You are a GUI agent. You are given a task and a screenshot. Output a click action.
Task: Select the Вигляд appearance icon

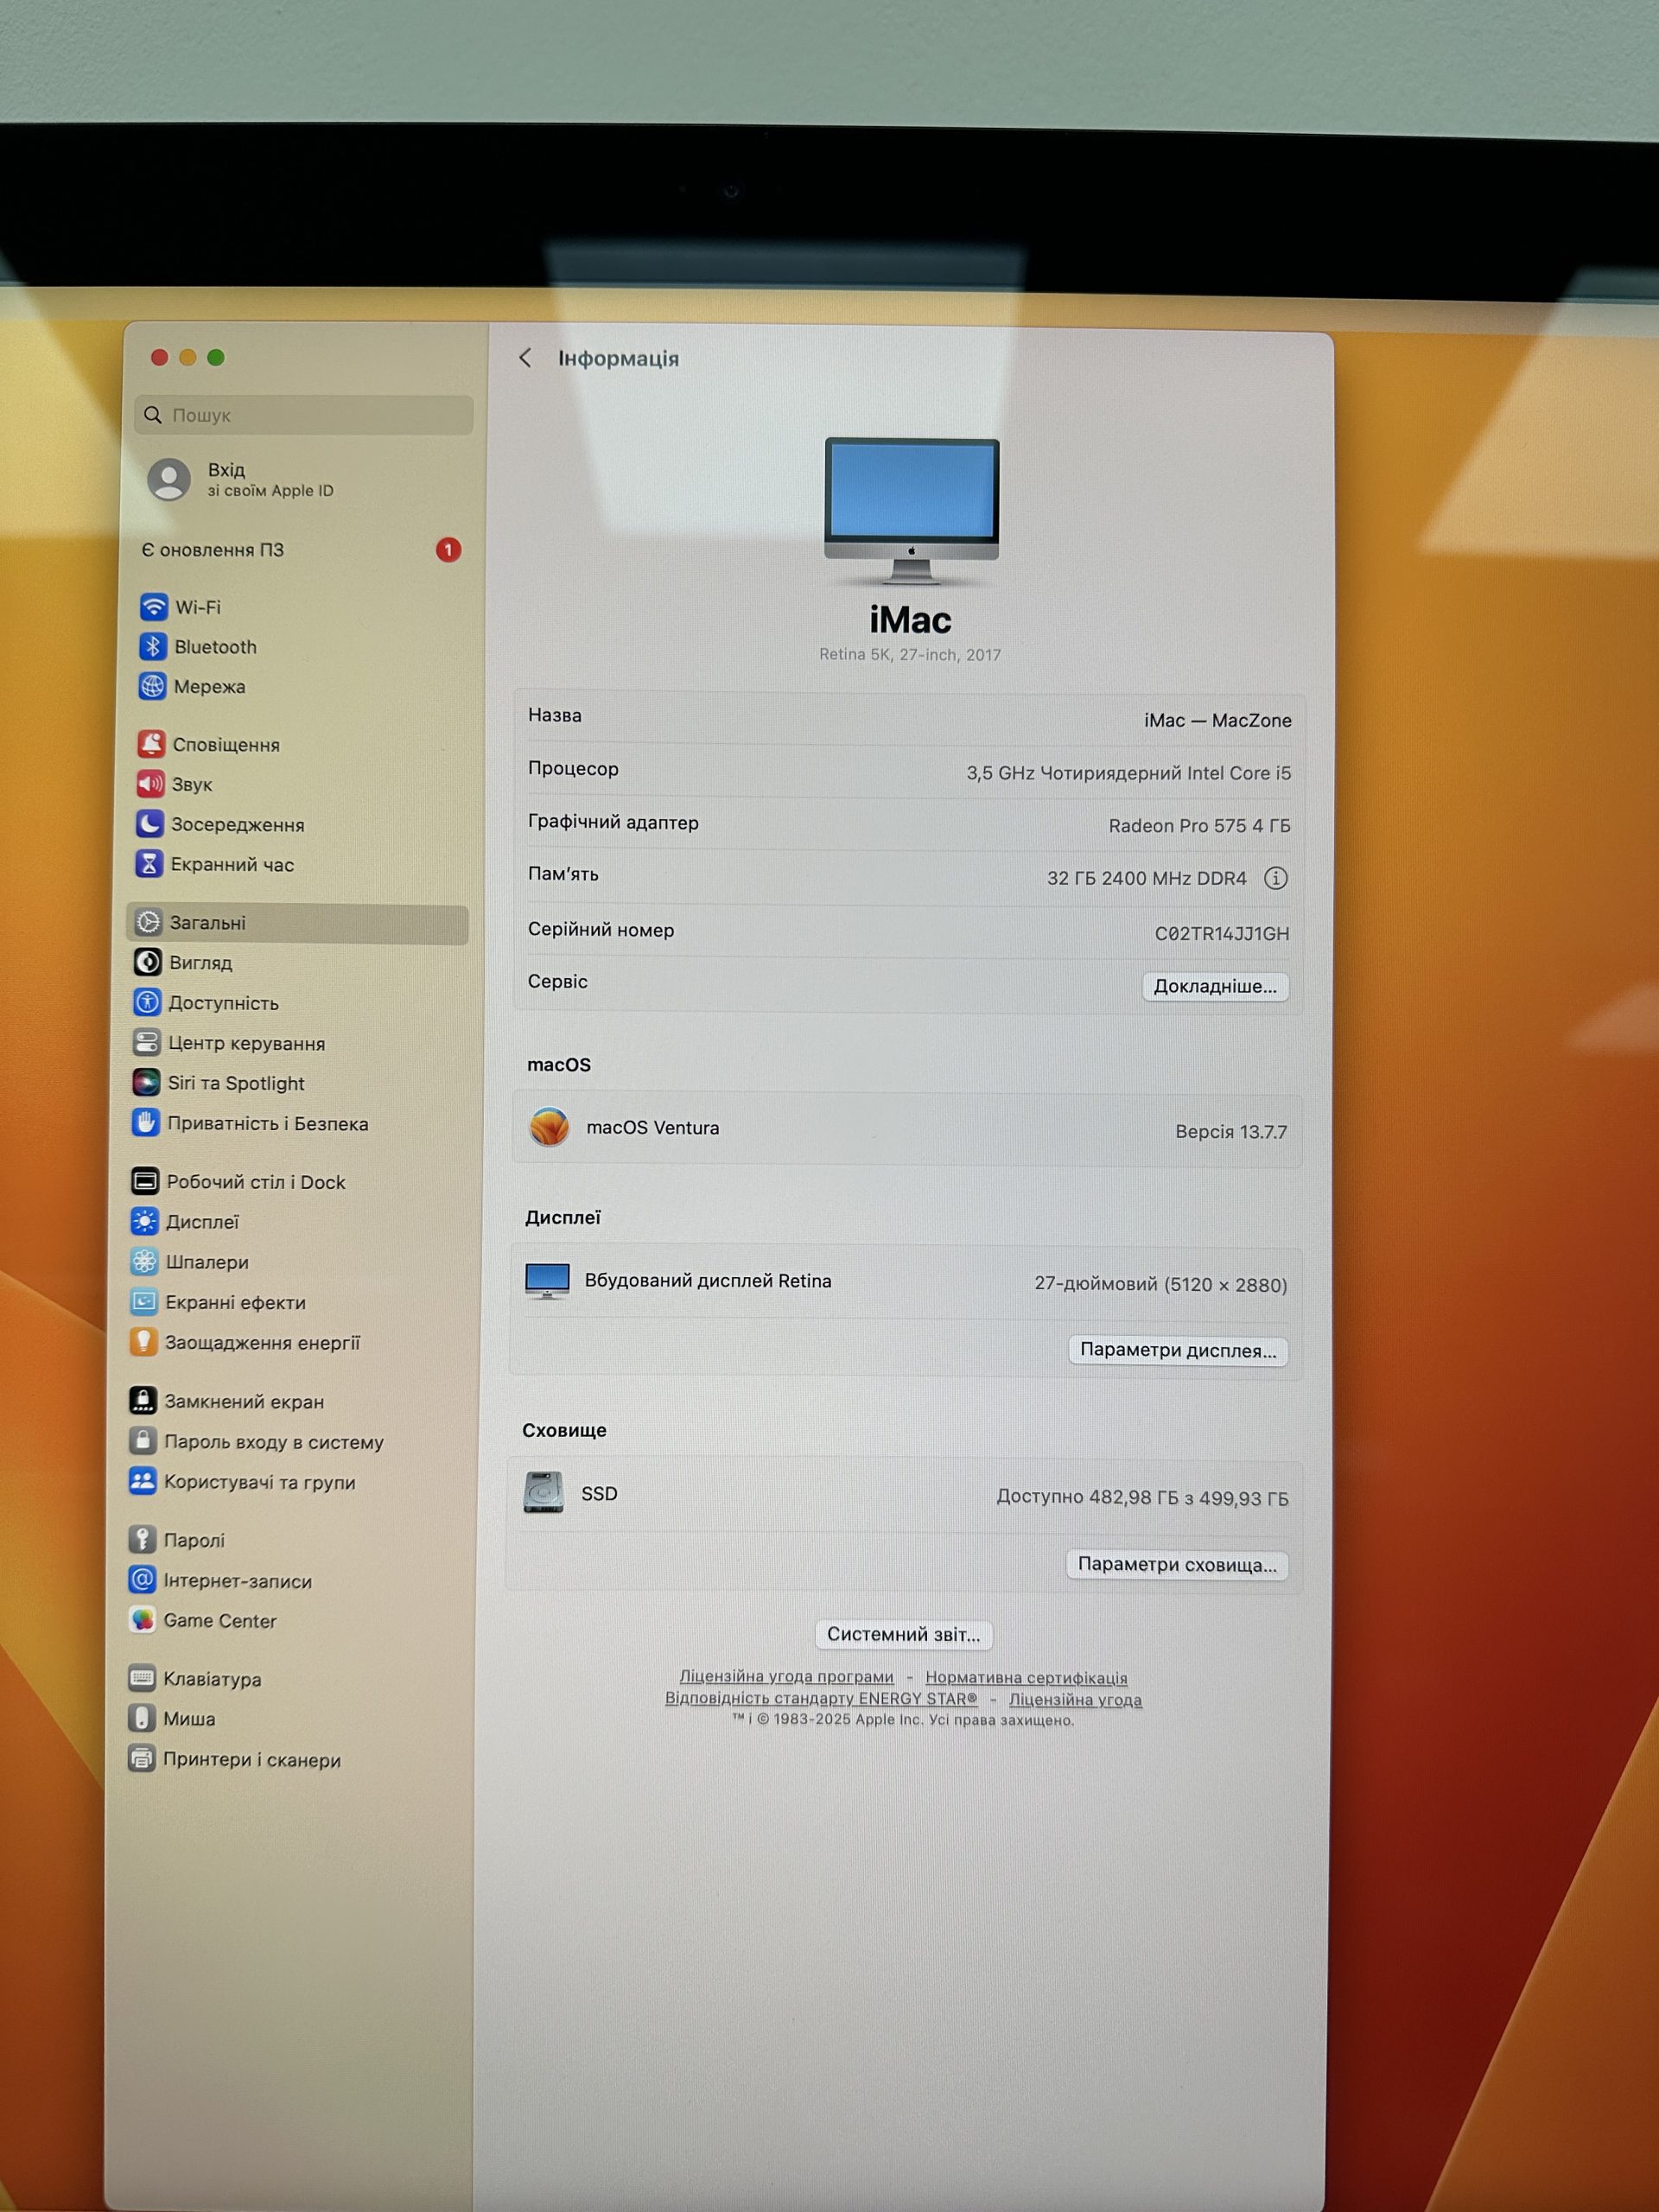pyautogui.click(x=148, y=962)
